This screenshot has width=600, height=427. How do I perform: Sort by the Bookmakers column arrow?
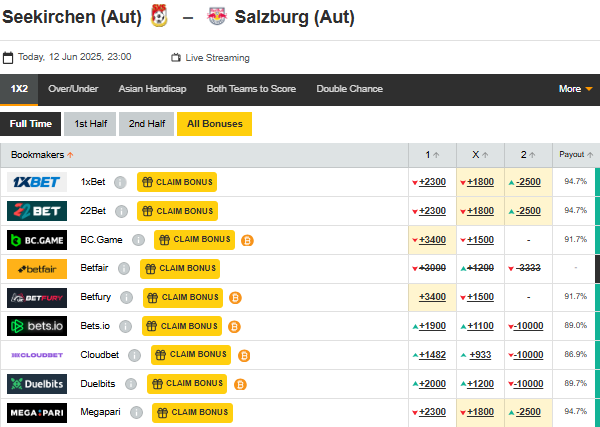click(70, 156)
